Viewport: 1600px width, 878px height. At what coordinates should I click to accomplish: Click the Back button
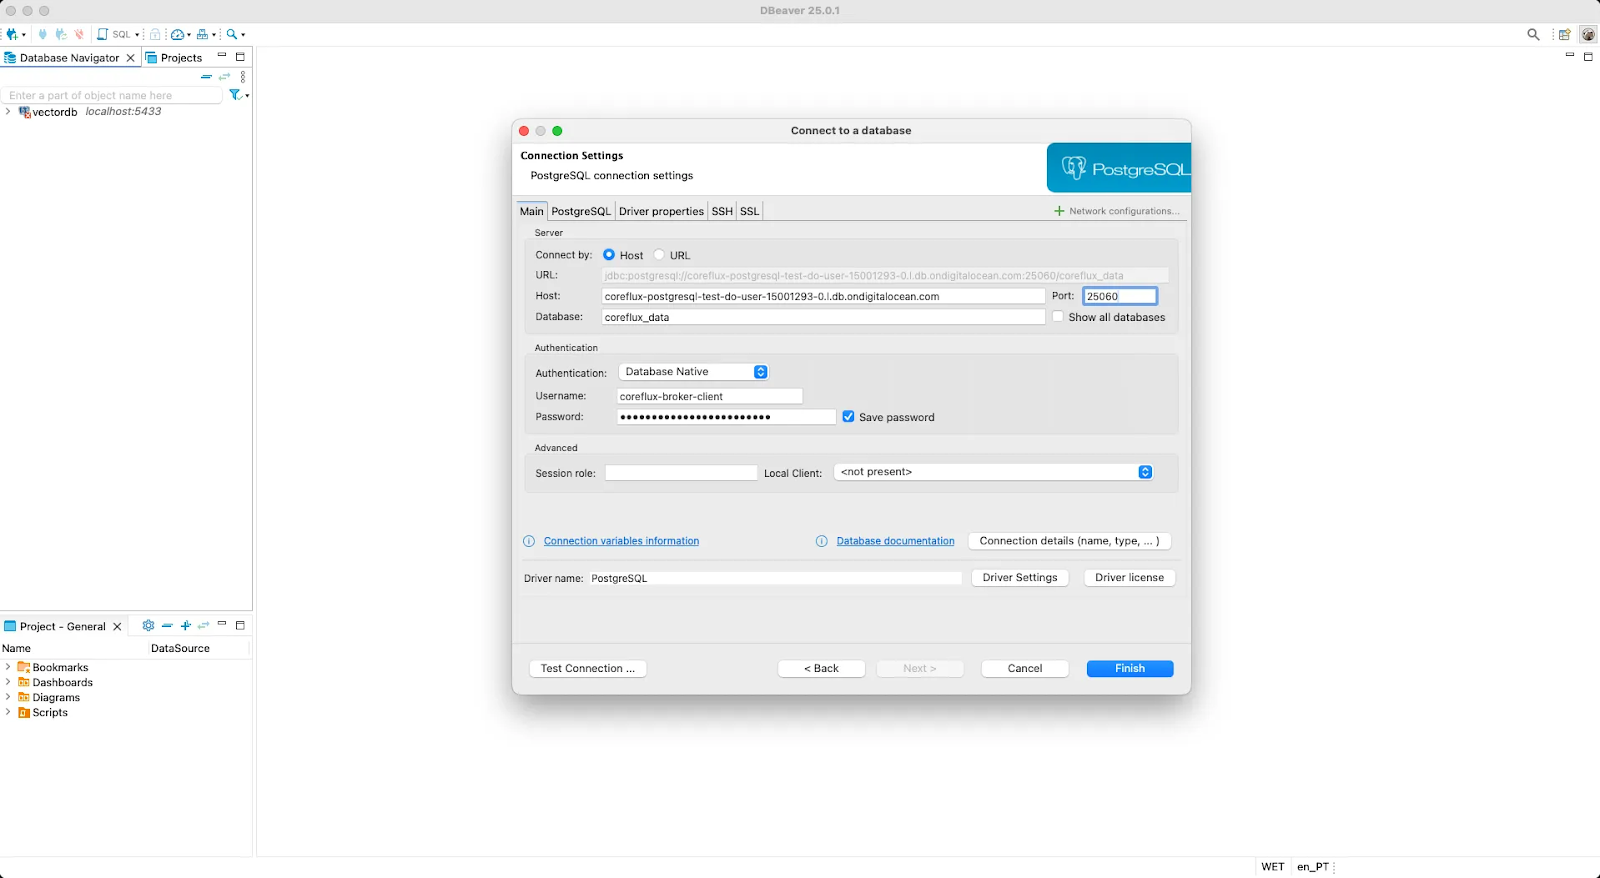click(822, 668)
